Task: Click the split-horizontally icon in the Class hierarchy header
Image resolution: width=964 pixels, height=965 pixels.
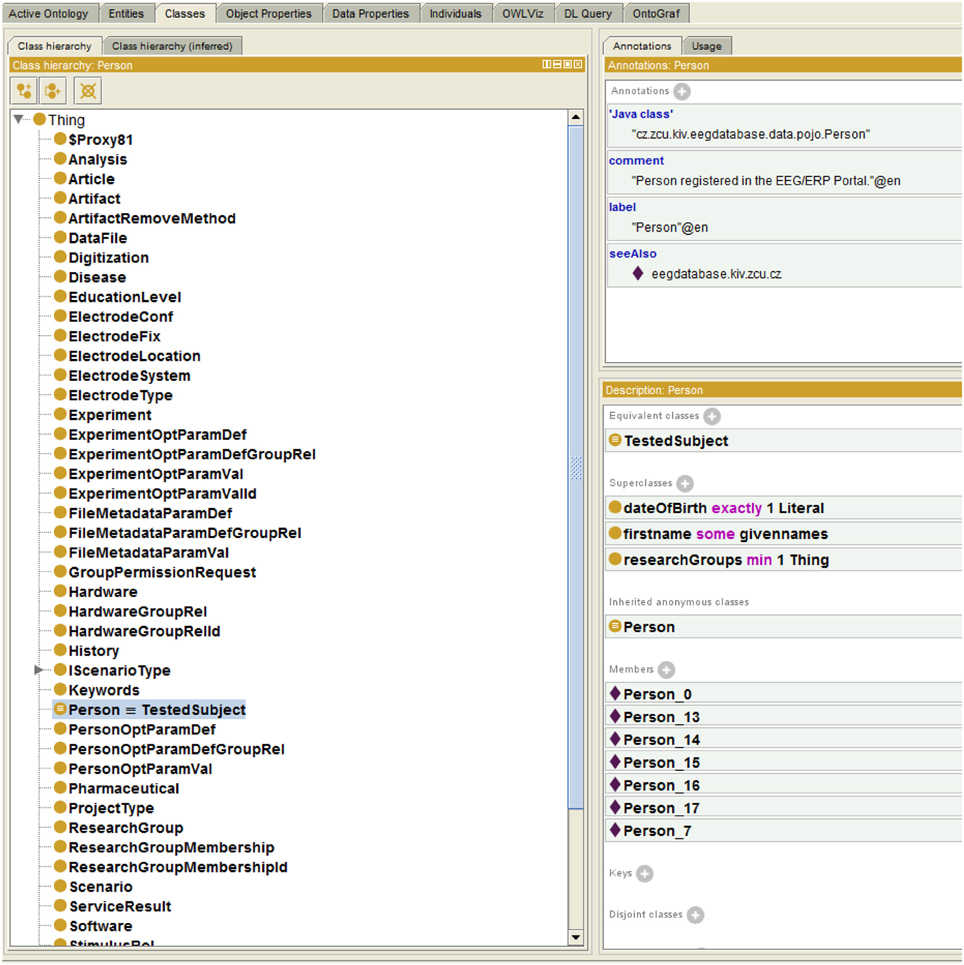Action: 547,64
